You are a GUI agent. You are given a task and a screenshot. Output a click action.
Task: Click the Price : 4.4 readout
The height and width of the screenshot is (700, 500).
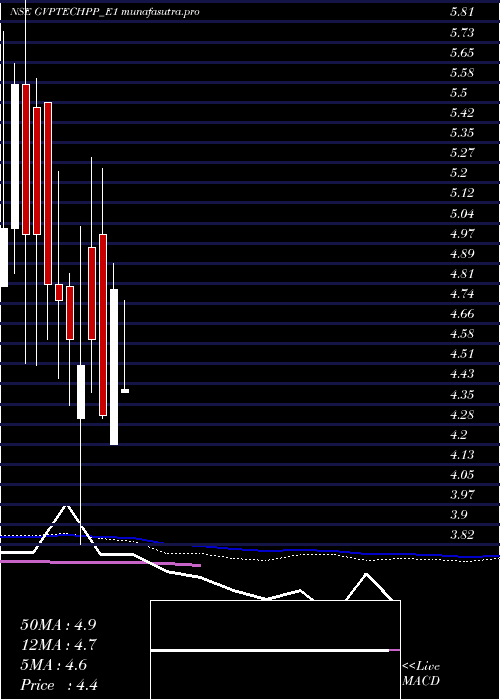pos(59,685)
